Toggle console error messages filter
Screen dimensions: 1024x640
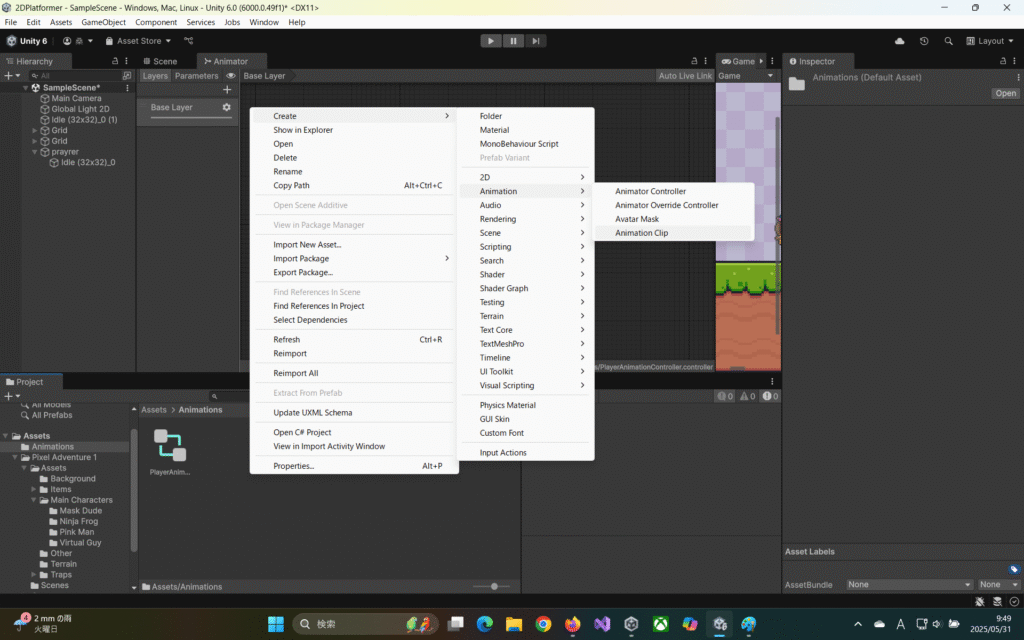pos(770,396)
